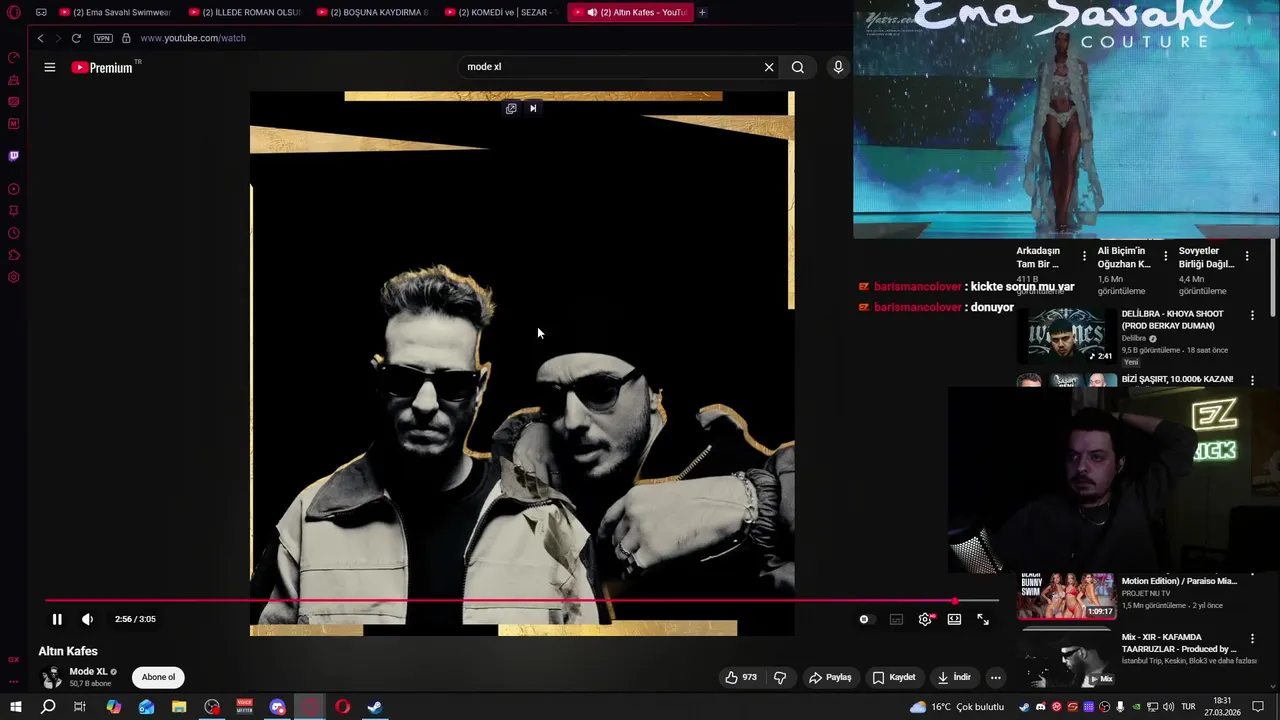This screenshot has height=720, width=1280.
Task: Open the Mode XL channel name link
Action: tap(88, 672)
